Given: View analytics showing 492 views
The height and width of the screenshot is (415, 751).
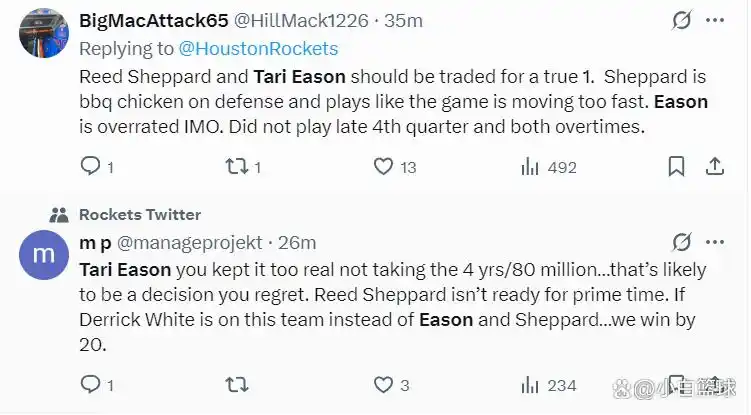Looking at the screenshot, I should pos(530,167).
